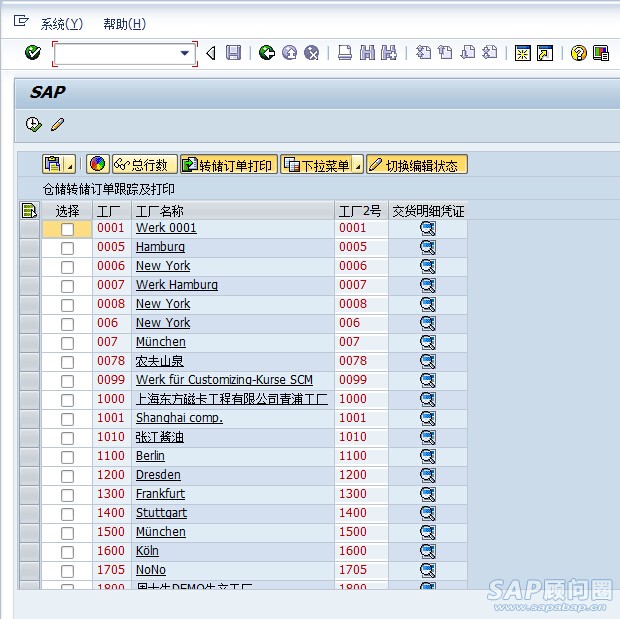View delivery detail icon for row 0006
The height and width of the screenshot is (619, 620).
[427, 266]
